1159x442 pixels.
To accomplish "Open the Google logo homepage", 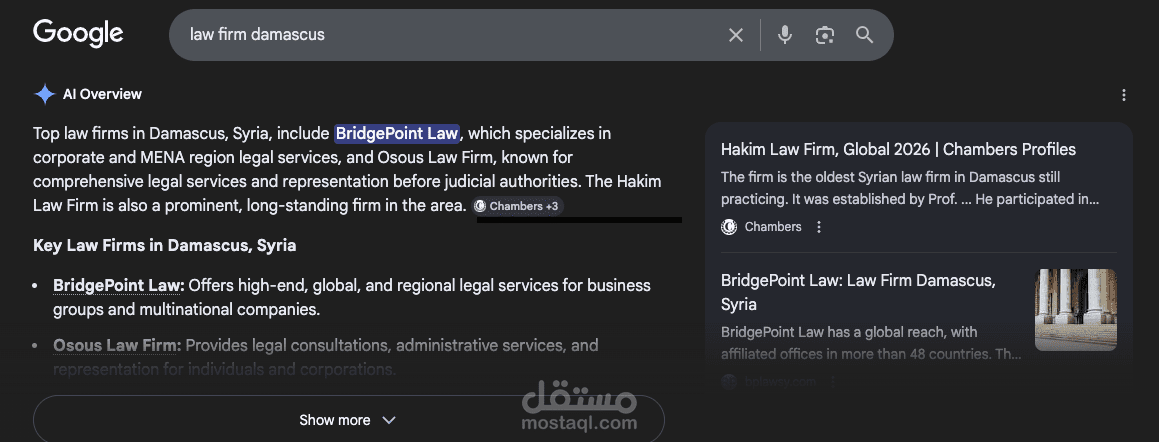I will click(x=78, y=33).
